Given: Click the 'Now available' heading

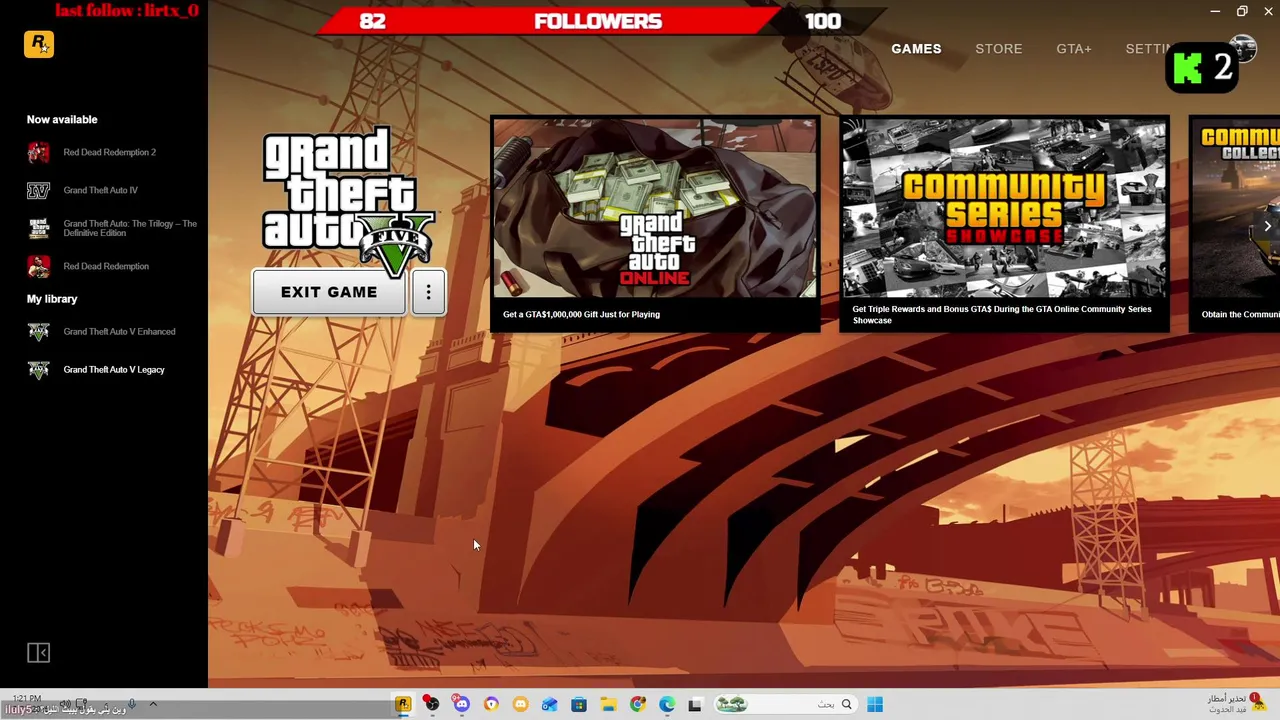Looking at the screenshot, I should tap(62, 119).
